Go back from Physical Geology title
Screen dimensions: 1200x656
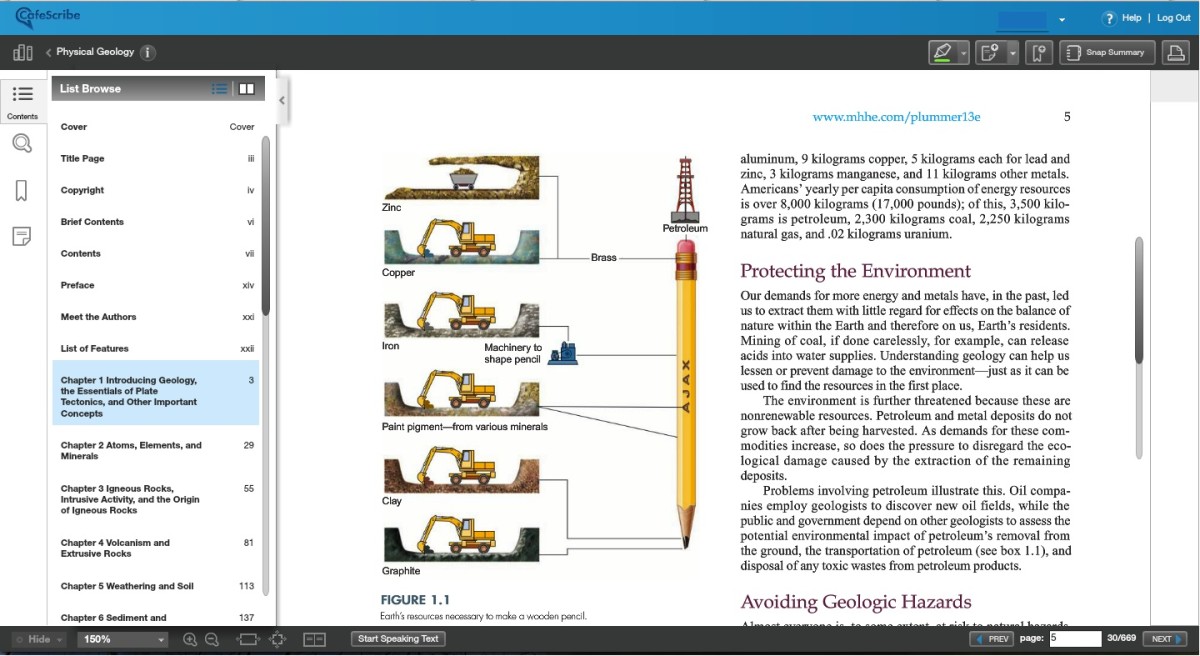[48, 52]
